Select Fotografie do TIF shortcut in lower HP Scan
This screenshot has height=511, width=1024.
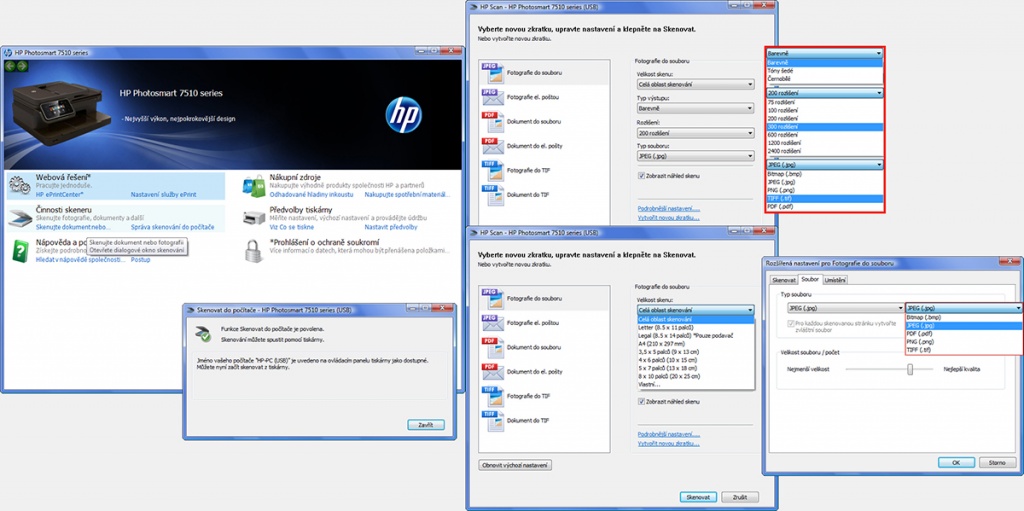pos(543,396)
